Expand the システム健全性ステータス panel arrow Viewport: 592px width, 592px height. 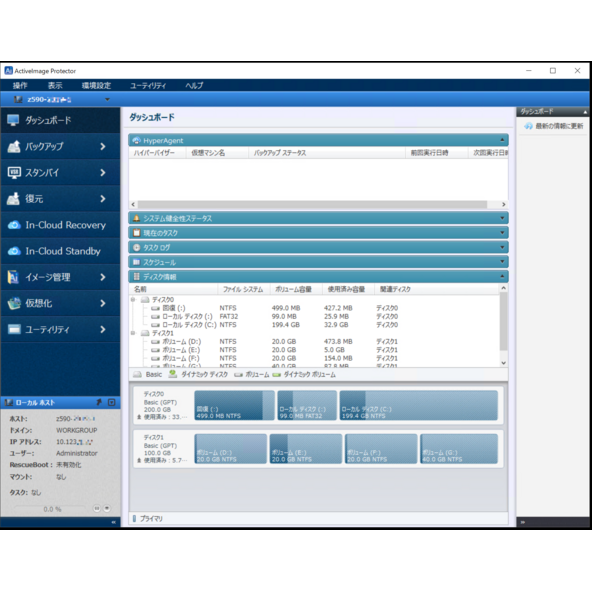point(502,218)
